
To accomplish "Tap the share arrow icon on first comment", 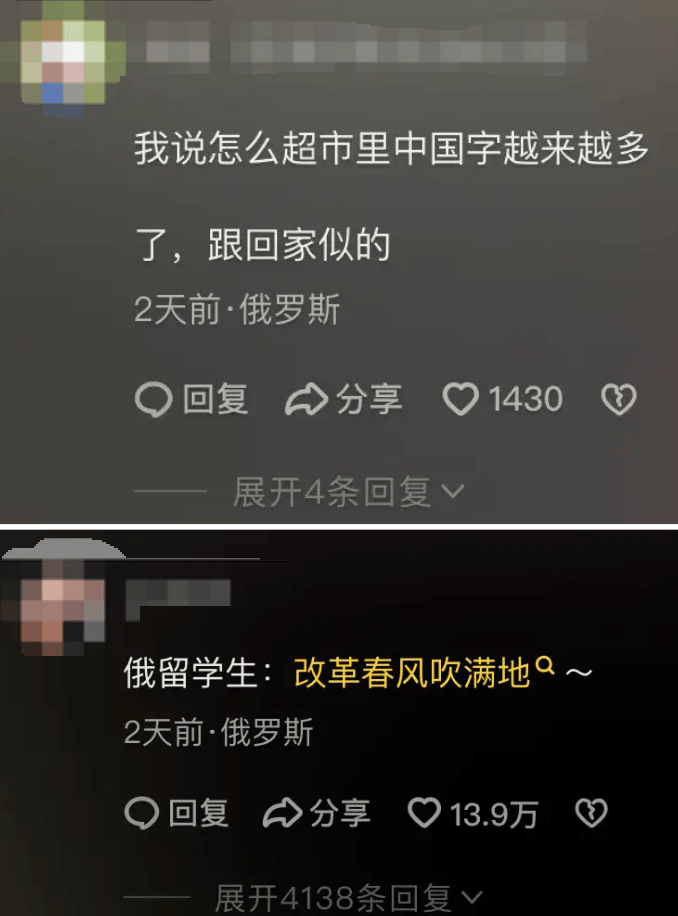I will (306, 399).
